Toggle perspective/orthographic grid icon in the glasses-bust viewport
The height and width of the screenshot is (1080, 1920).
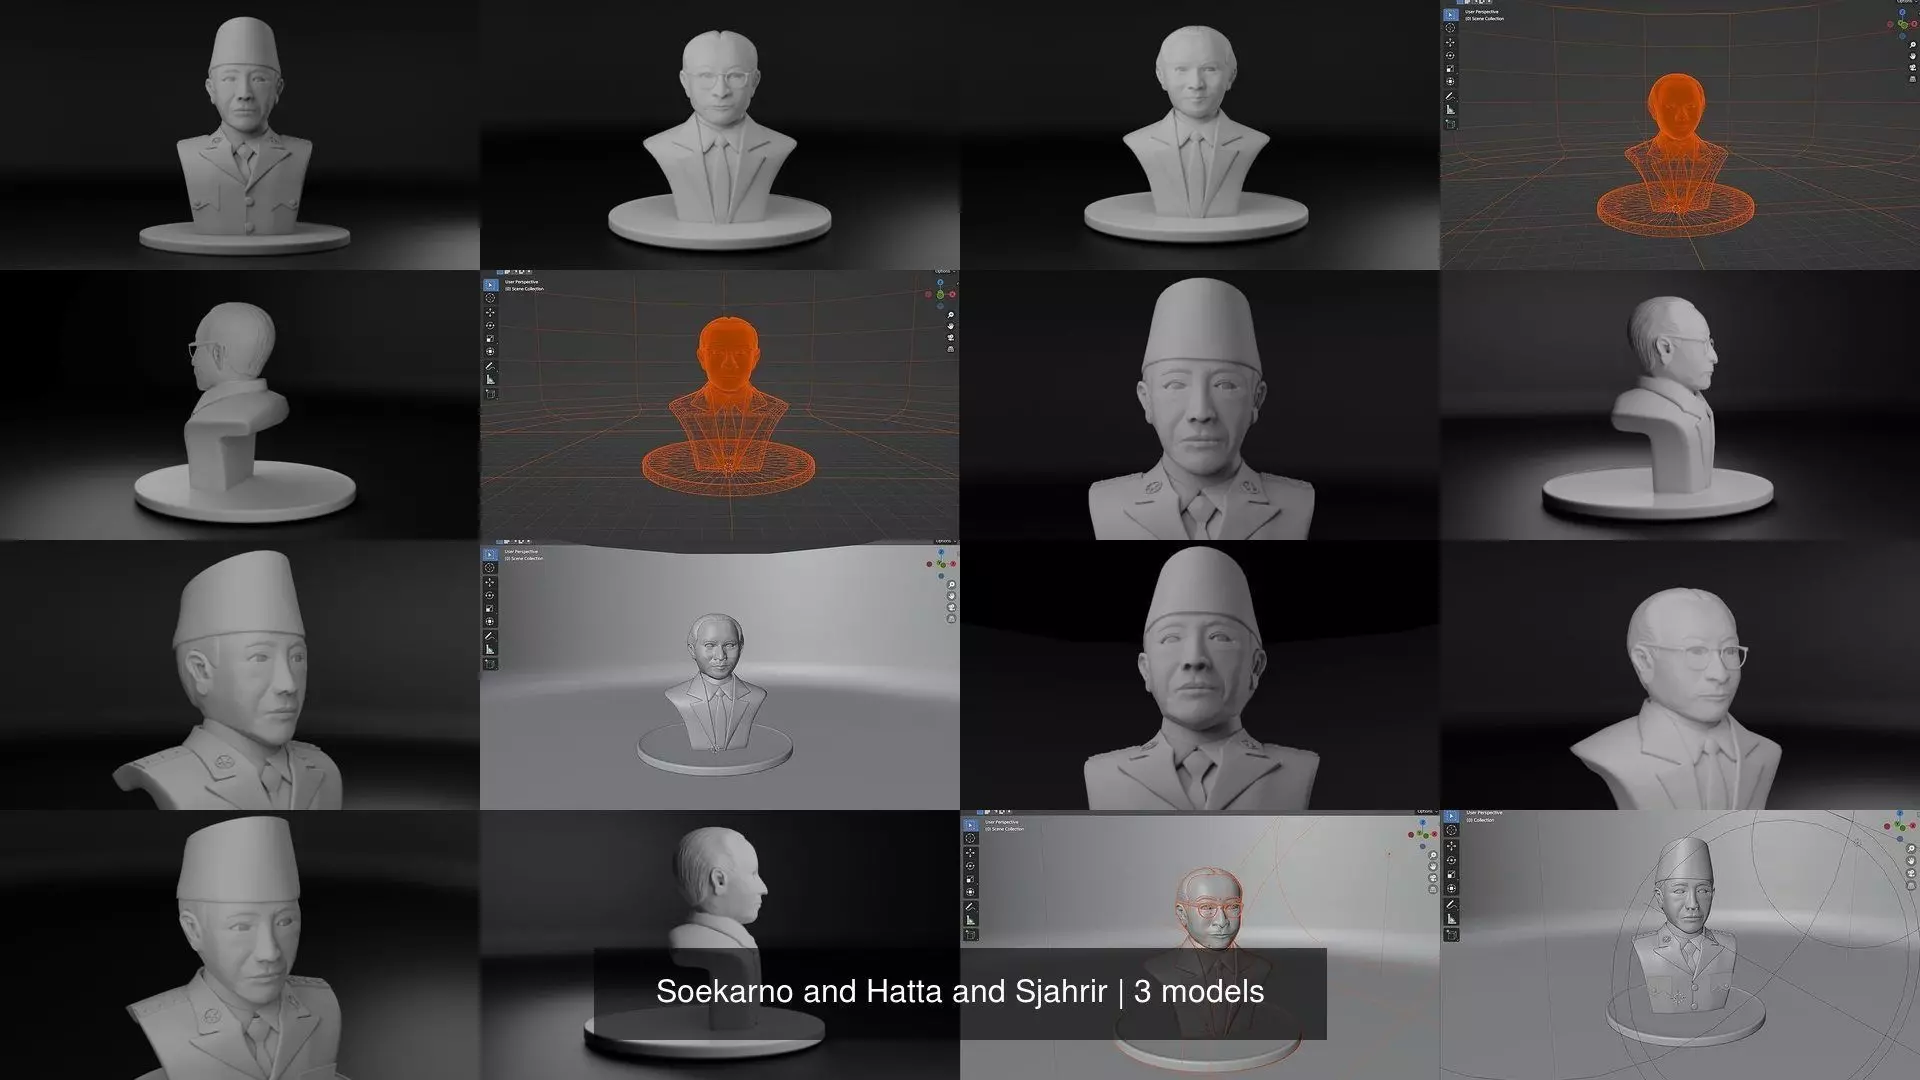tap(1433, 890)
